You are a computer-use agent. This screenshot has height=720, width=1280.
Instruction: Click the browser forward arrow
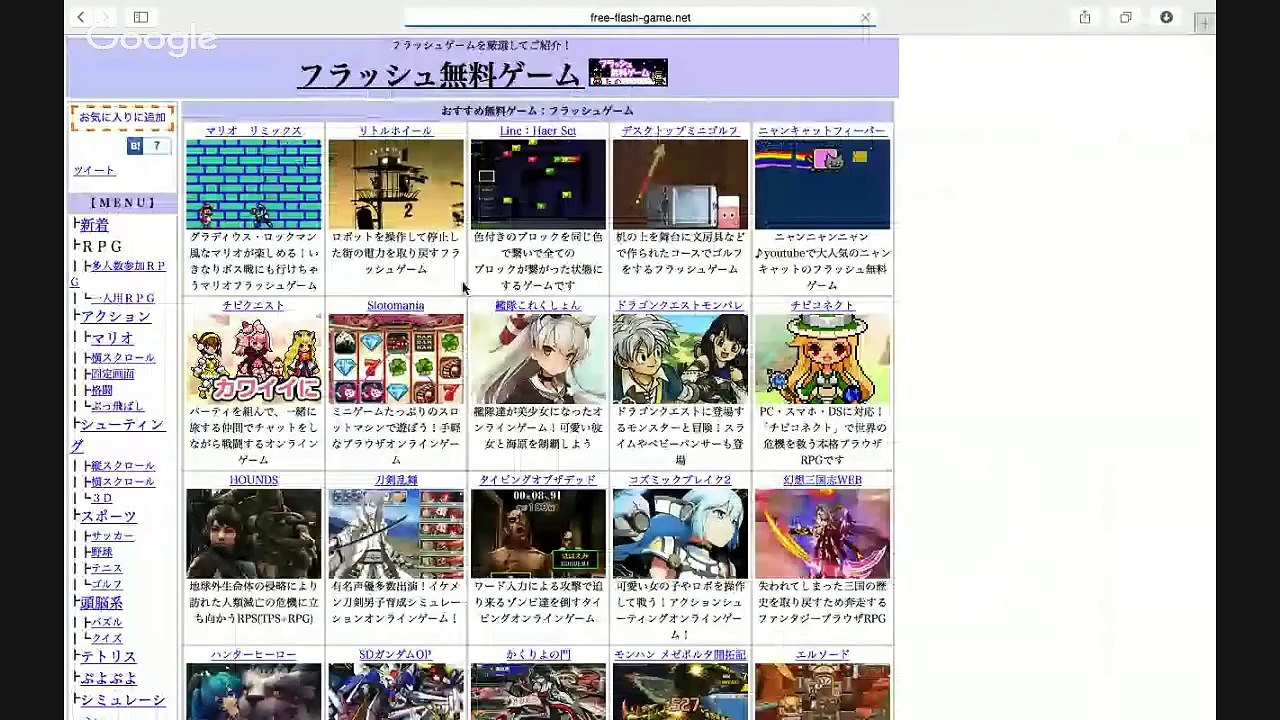(x=106, y=17)
